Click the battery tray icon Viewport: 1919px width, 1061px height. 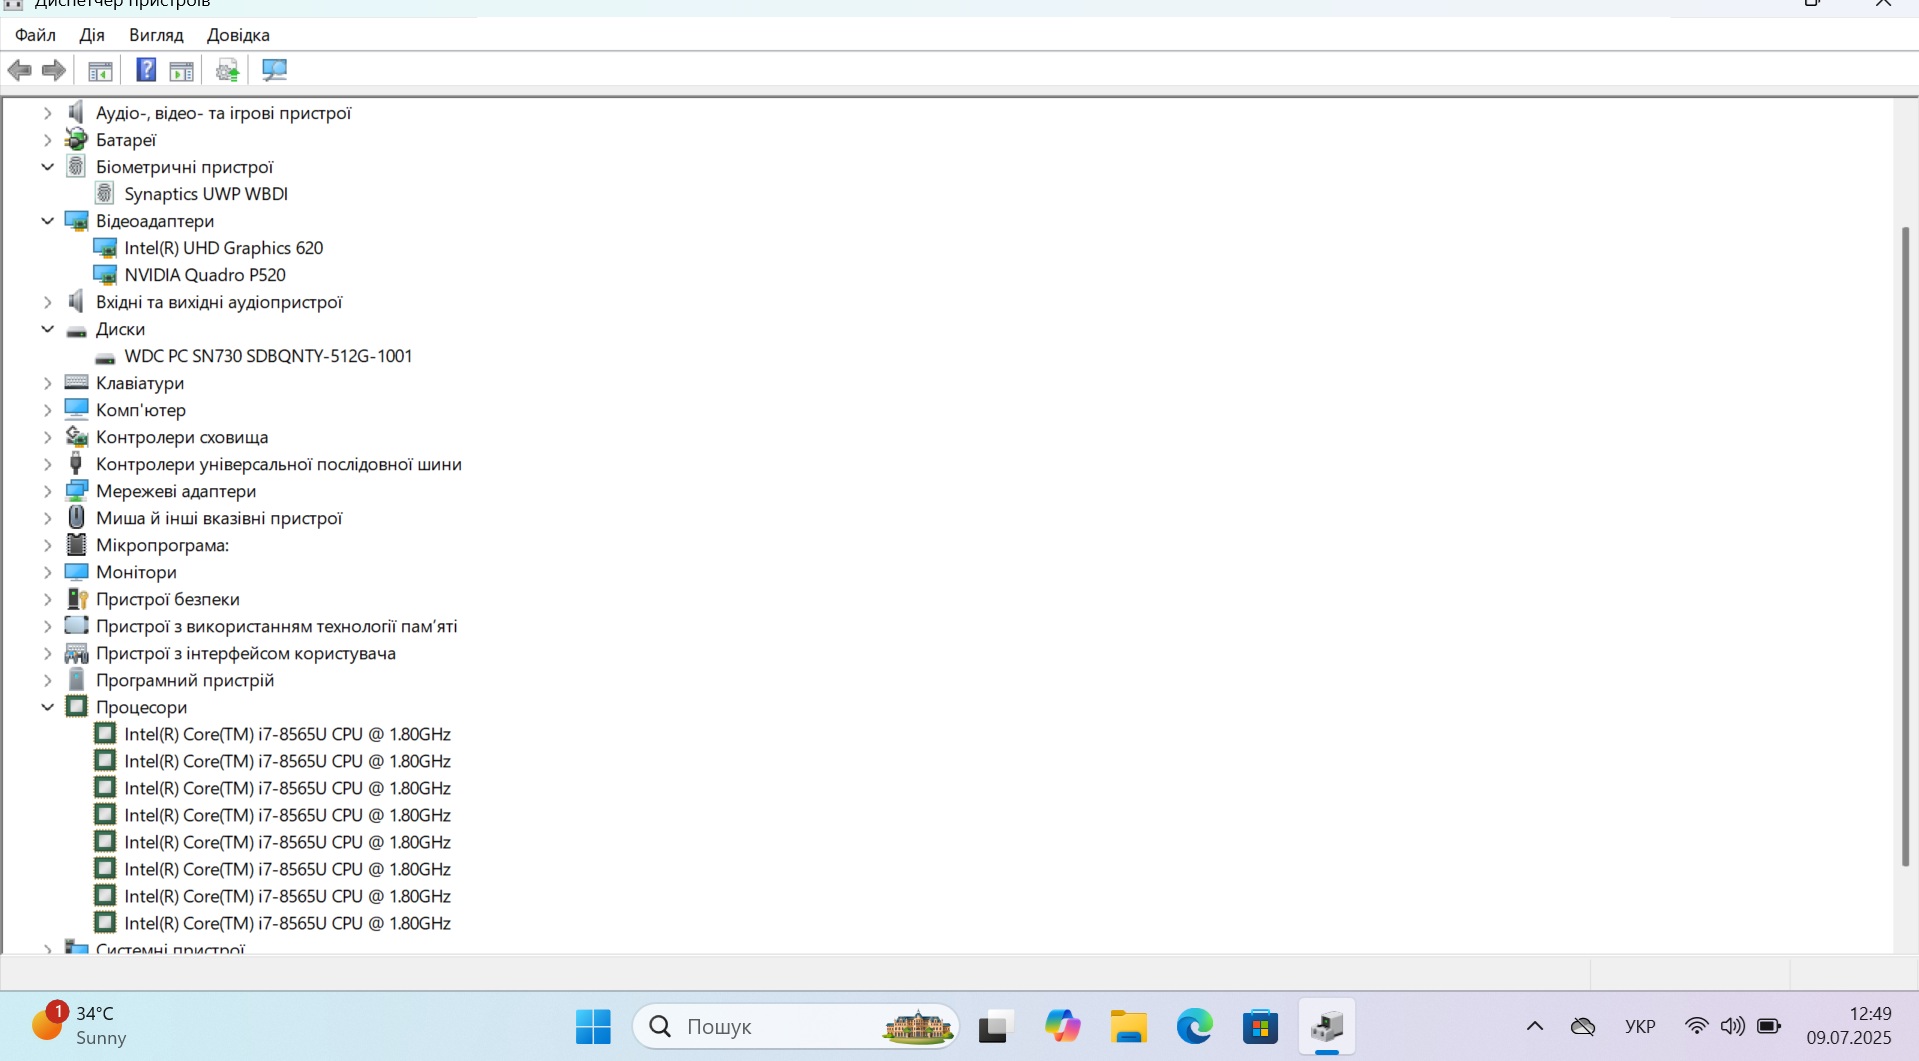click(x=1769, y=1026)
